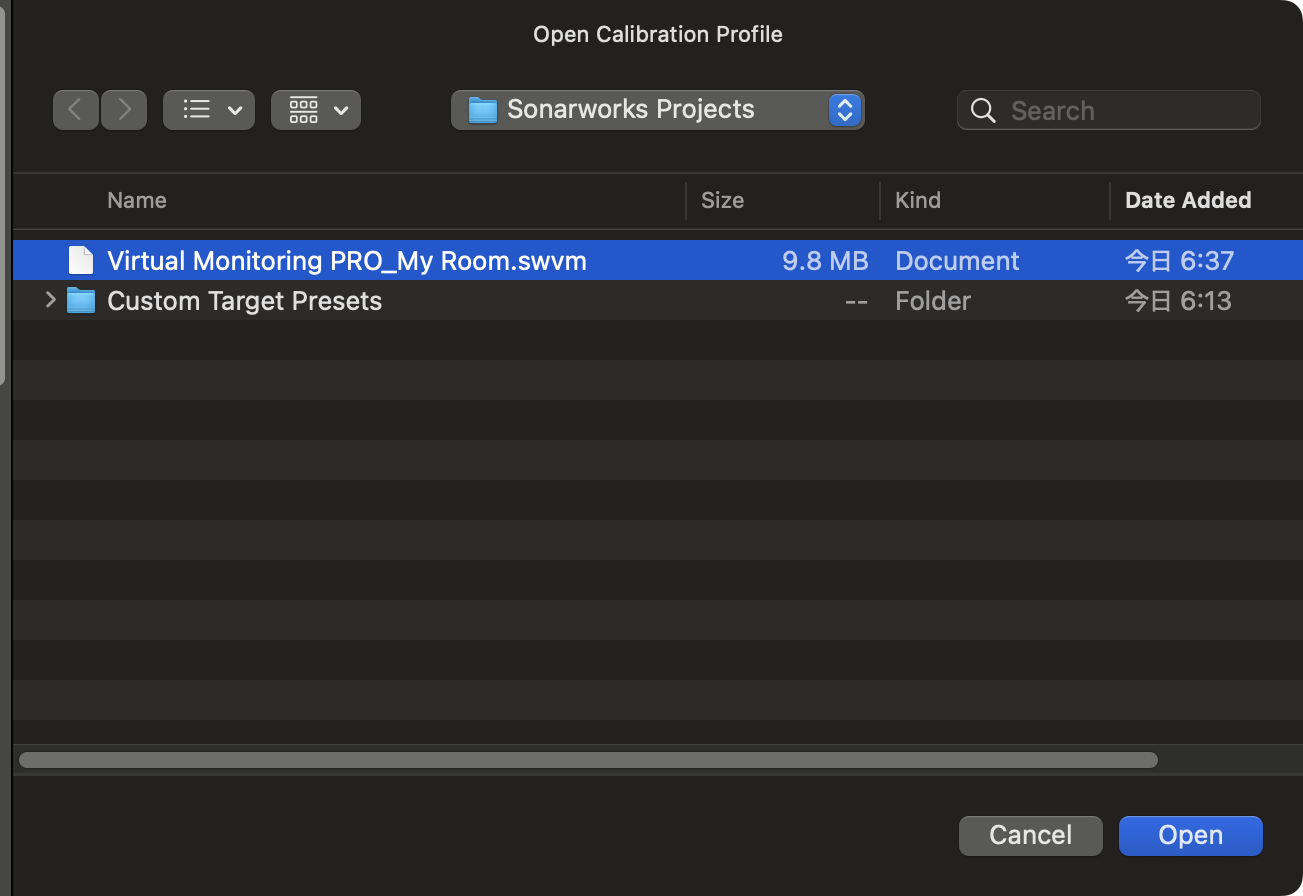Select Virtual Monitoring PRO_My Room.swvm file name
1303x896 pixels.
point(346,261)
